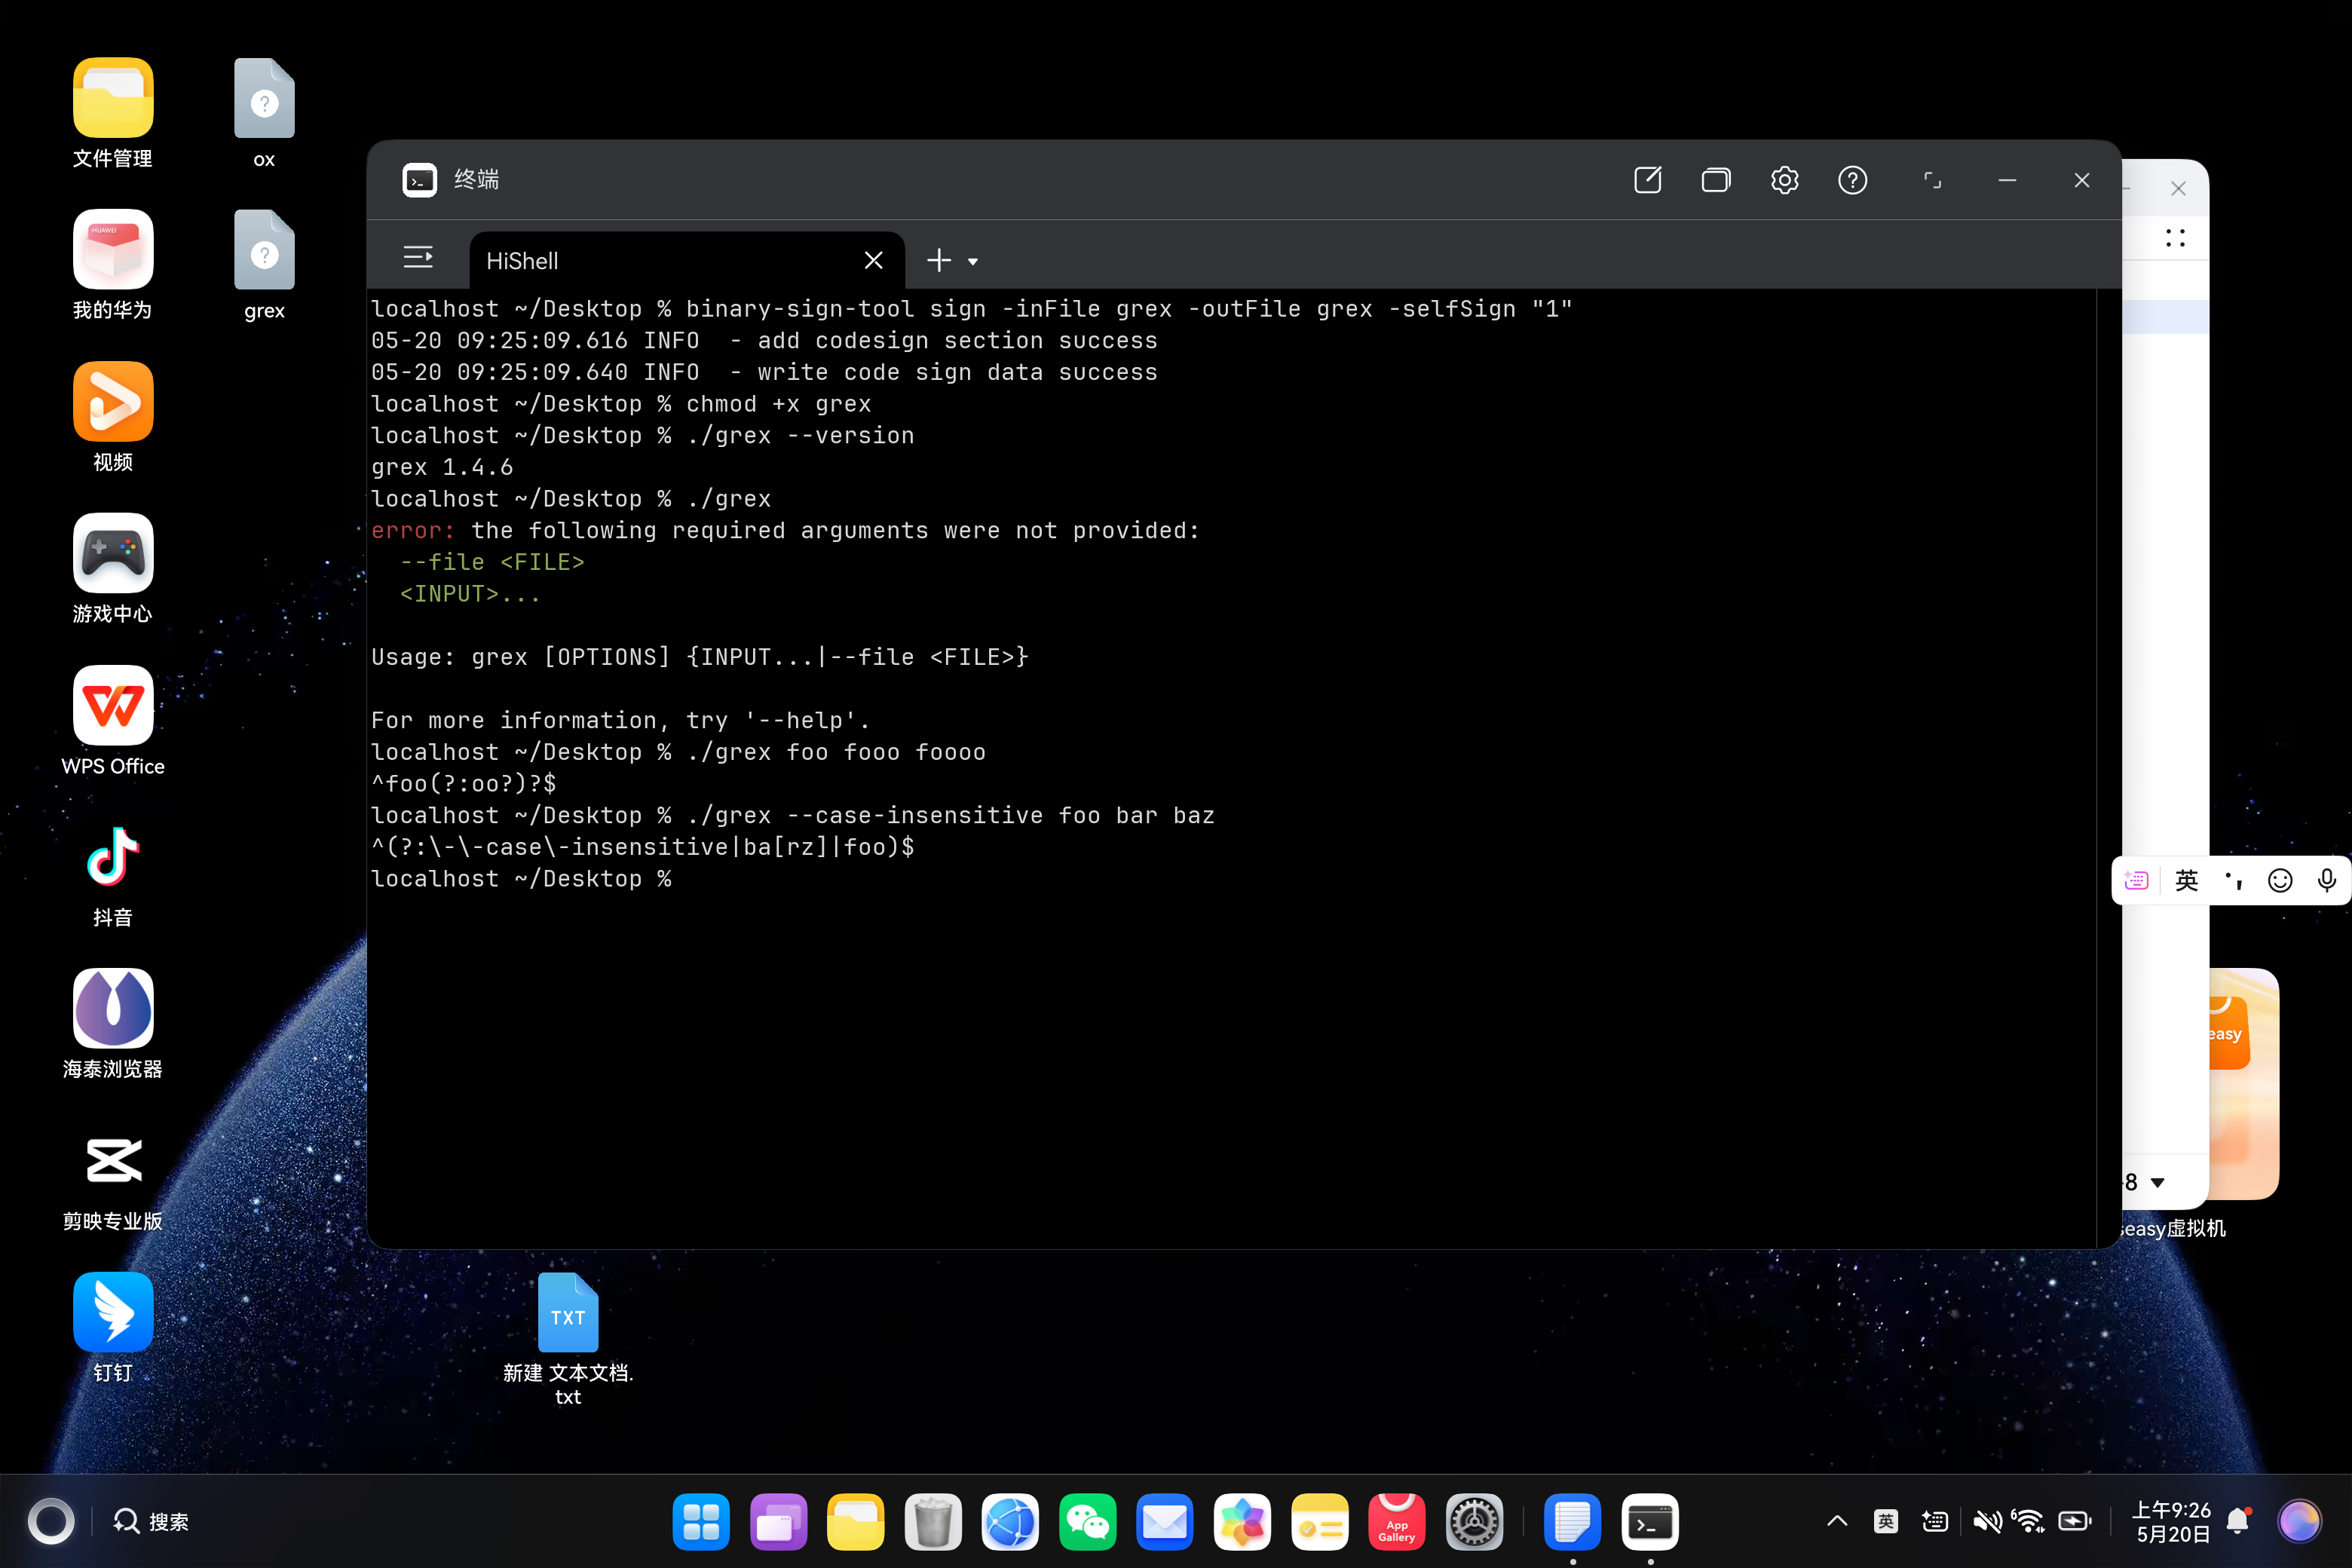
Task: Add a new terminal tab
Action: (938, 261)
